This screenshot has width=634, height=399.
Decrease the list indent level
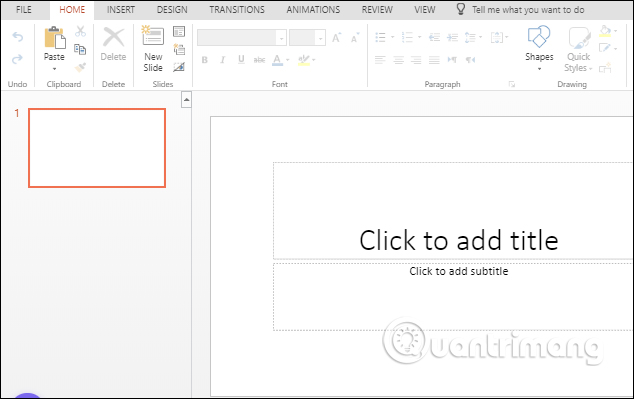point(434,38)
